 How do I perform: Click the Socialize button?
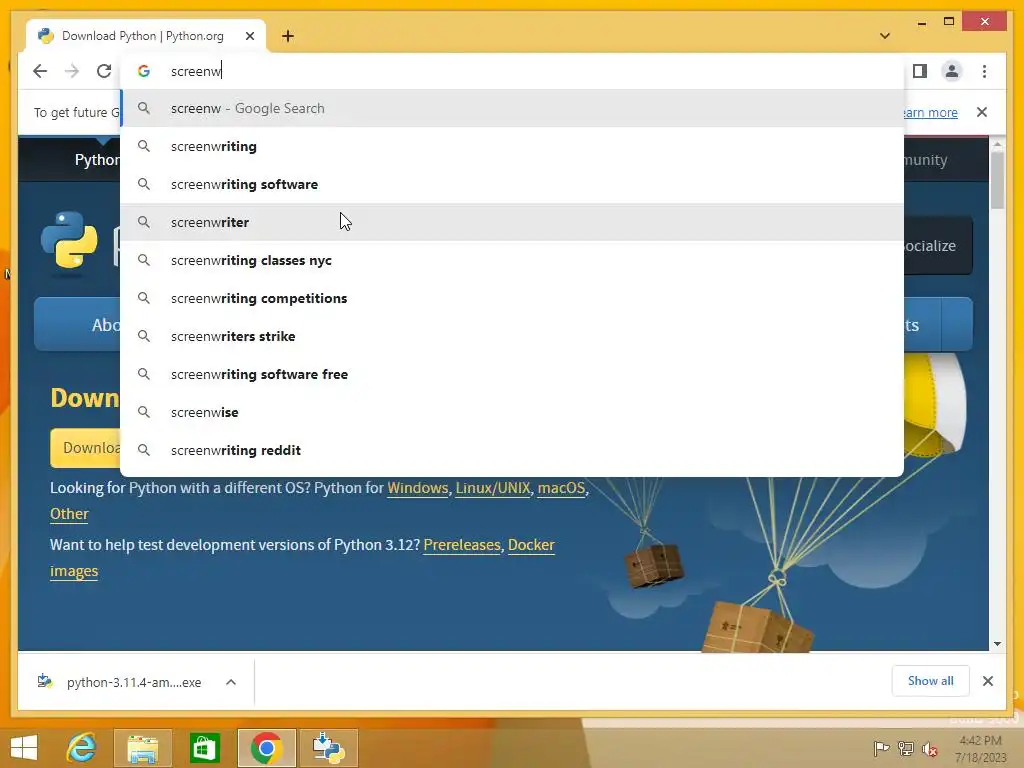938,246
